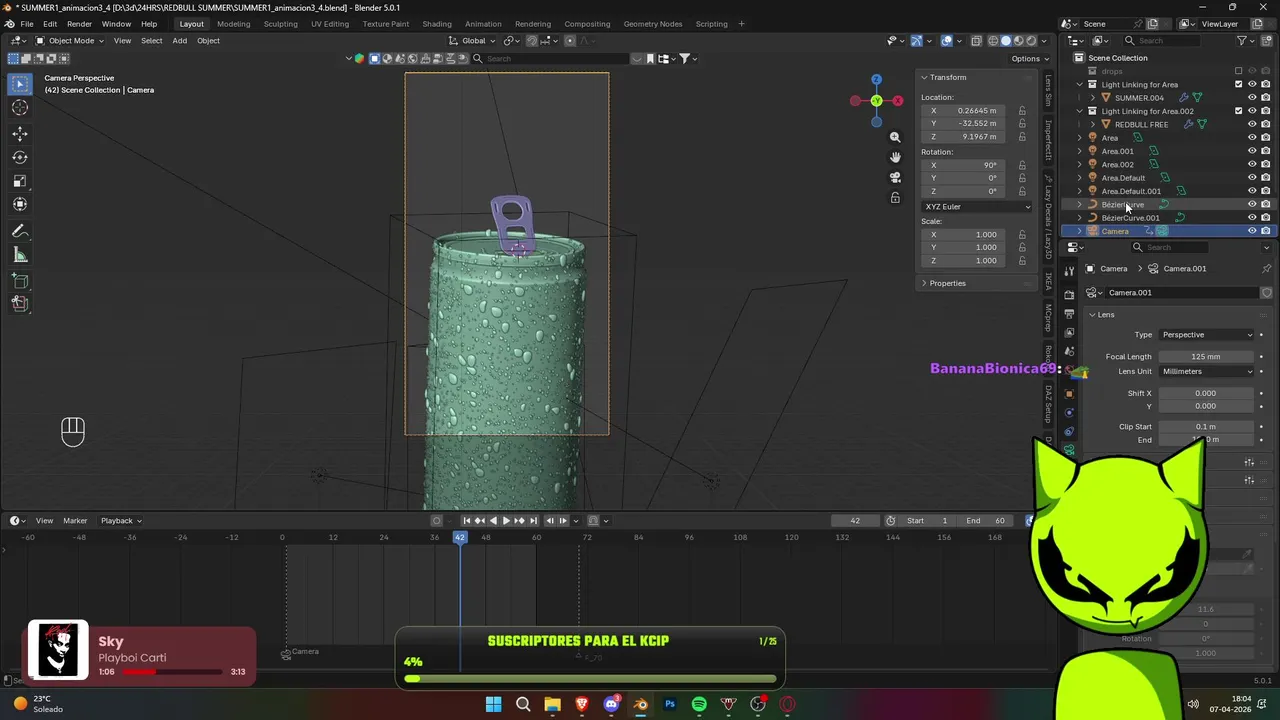Click the Focal Length 125 mm field
This screenshot has width=1280, height=720.
pos(1206,357)
